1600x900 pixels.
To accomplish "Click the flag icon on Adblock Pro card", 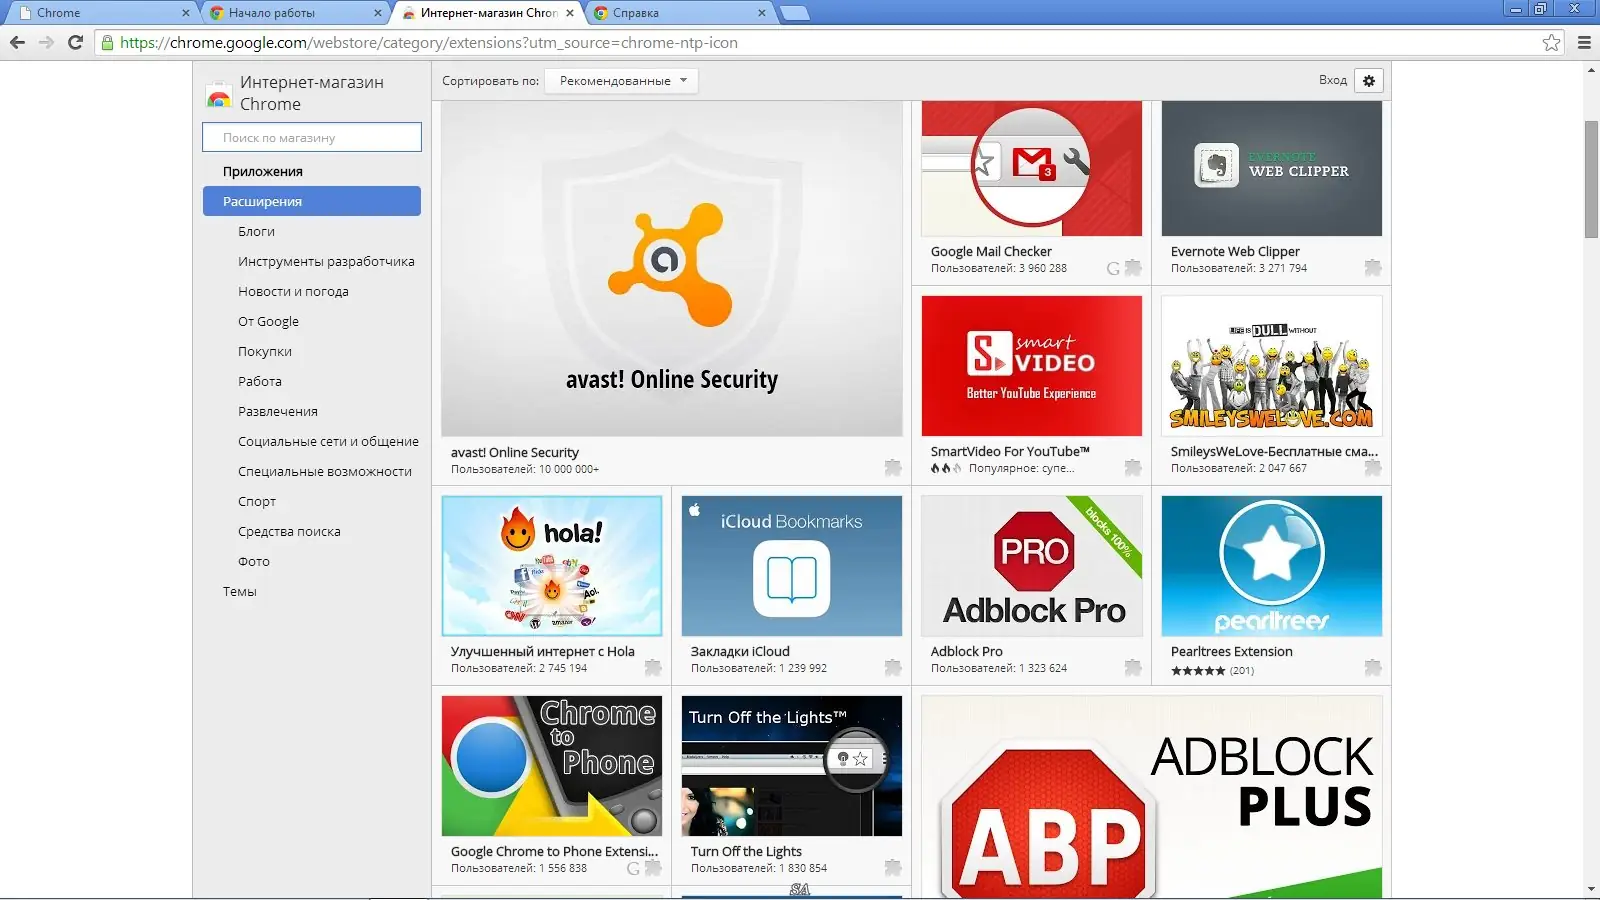I will [1133, 668].
